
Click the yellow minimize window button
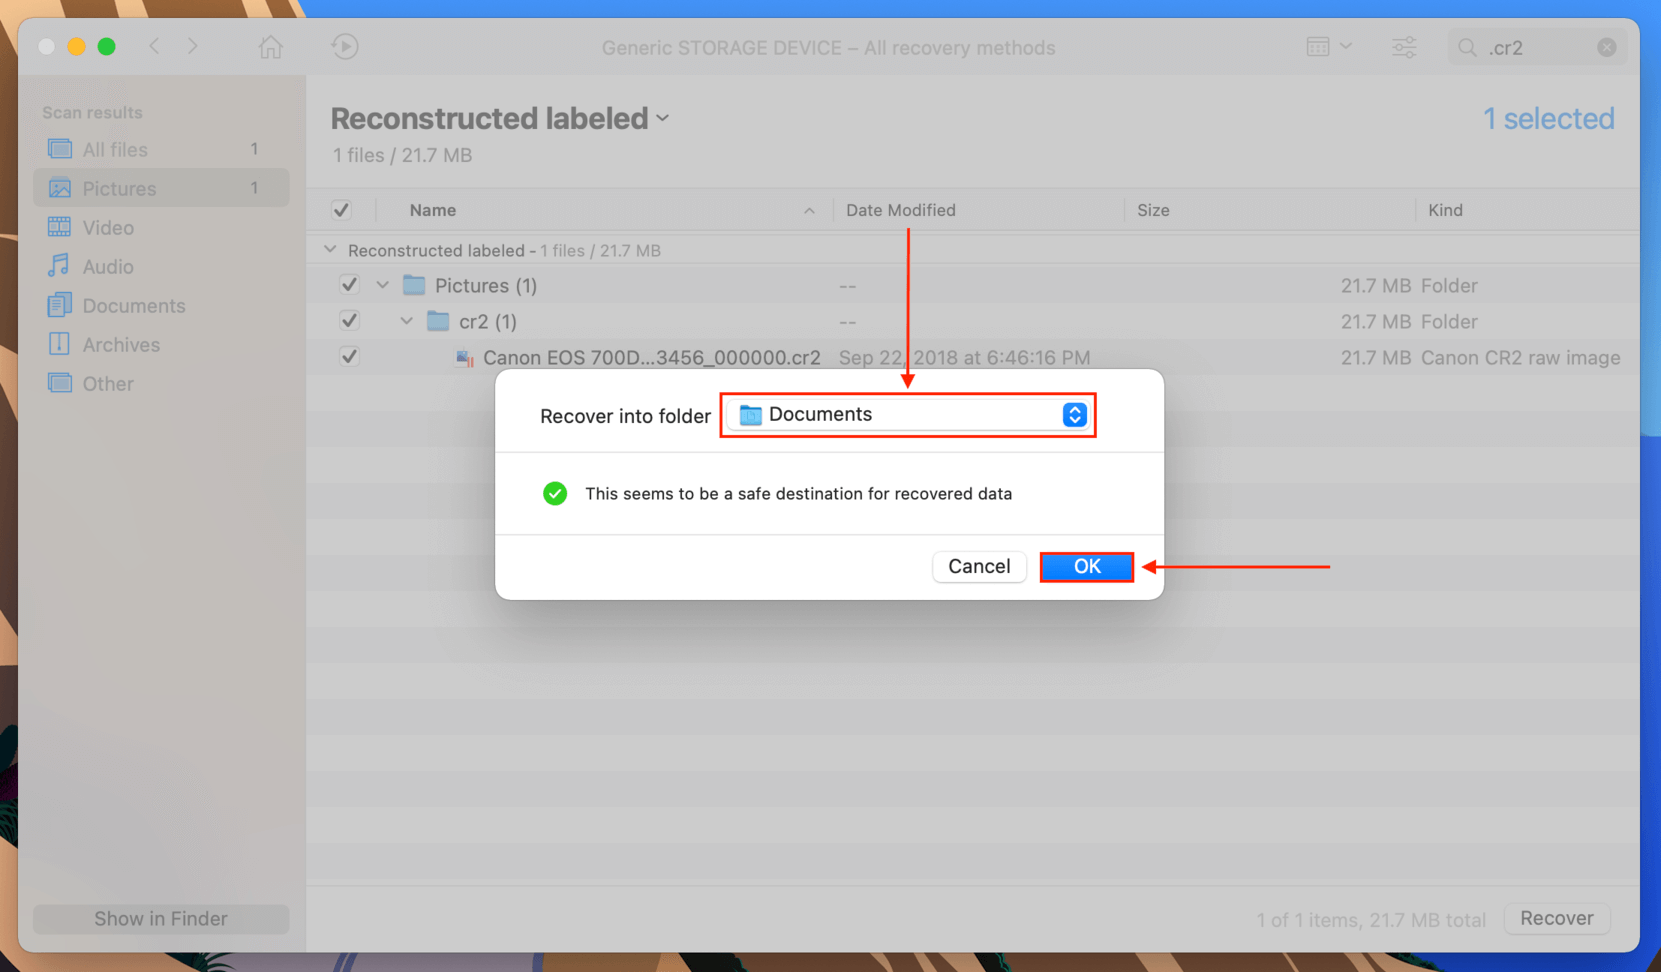[x=76, y=46]
